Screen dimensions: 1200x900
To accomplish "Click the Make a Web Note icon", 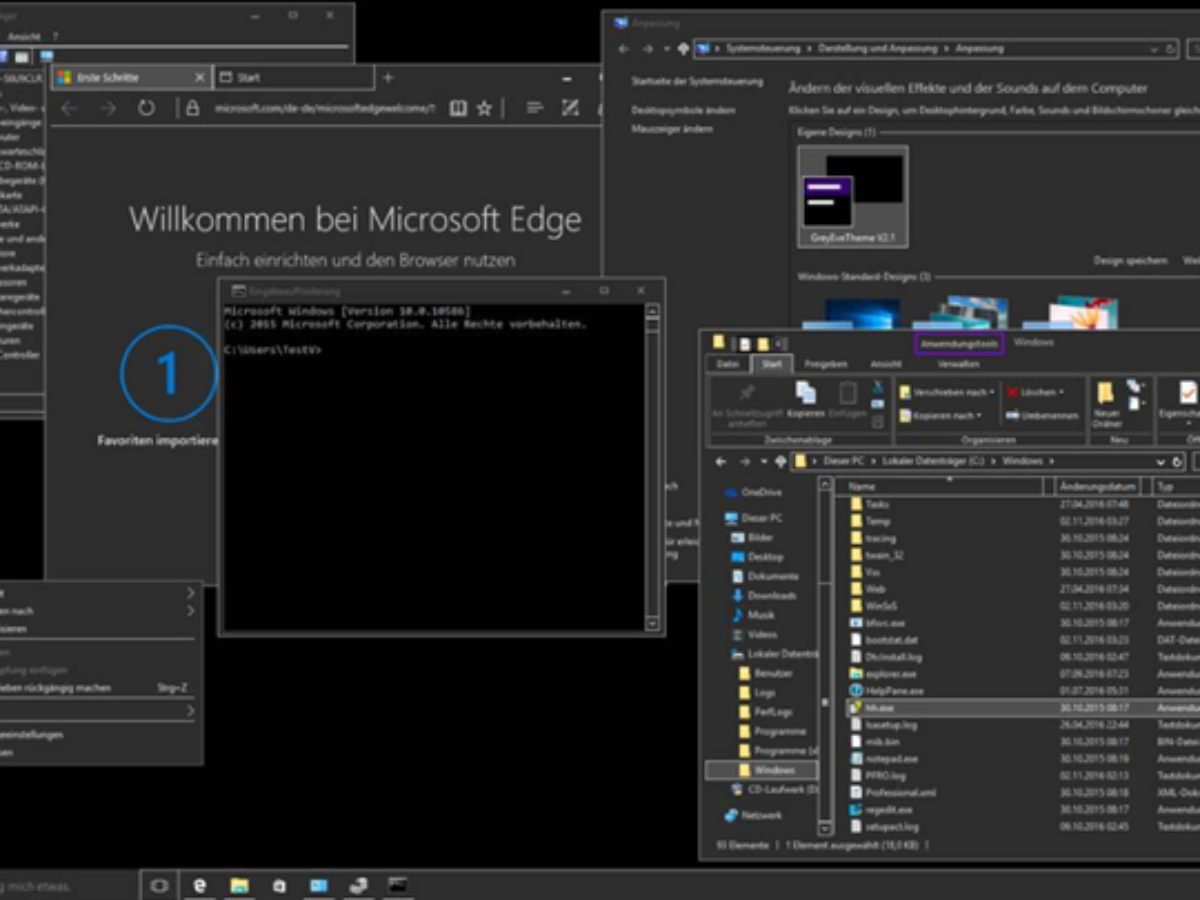I will pyautogui.click(x=570, y=109).
